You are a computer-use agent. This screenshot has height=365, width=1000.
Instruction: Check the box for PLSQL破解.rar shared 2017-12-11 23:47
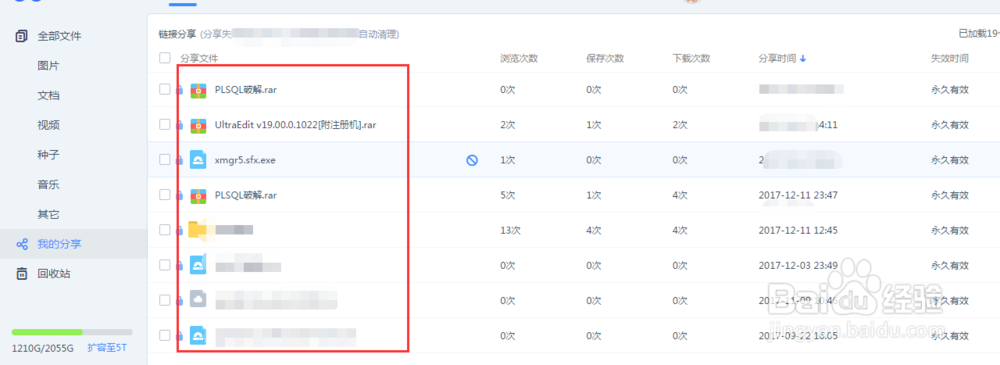(165, 195)
